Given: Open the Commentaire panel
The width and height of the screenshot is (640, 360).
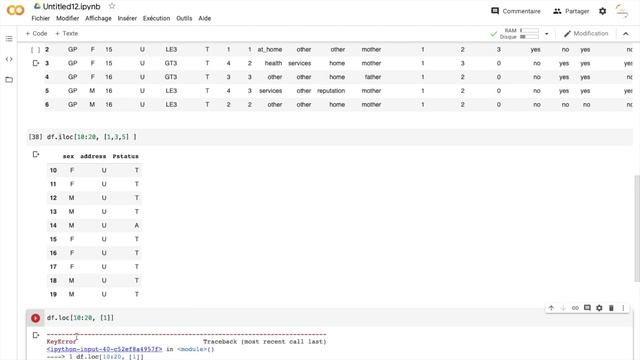Looking at the screenshot, I should click(x=516, y=11).
